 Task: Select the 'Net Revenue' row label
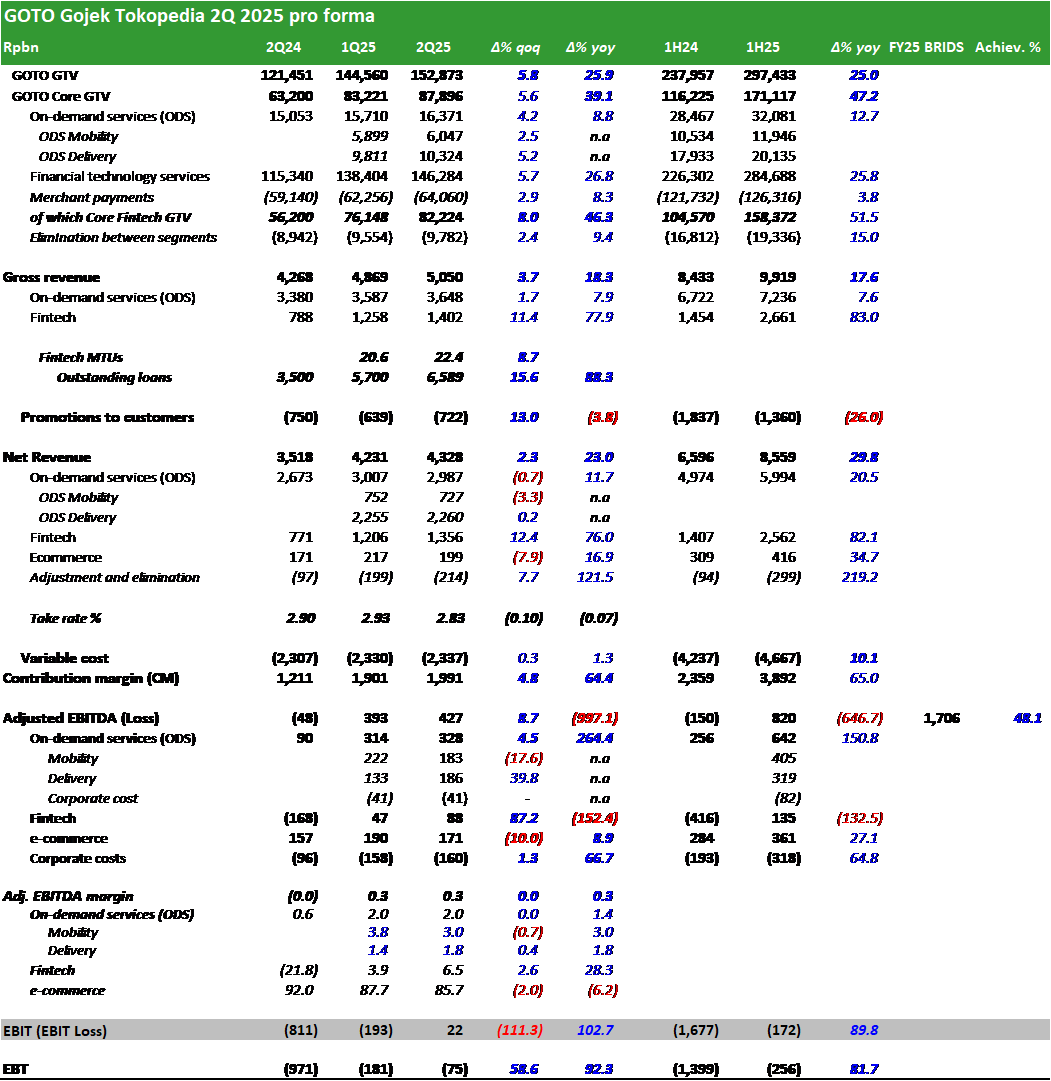tap(47, 458)
